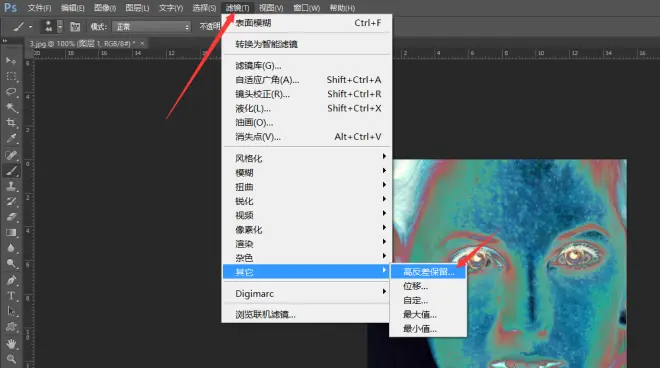660x368 pixels.
Task: Choose 表面模糊 last filter entry
Action: tap(307, 23)
